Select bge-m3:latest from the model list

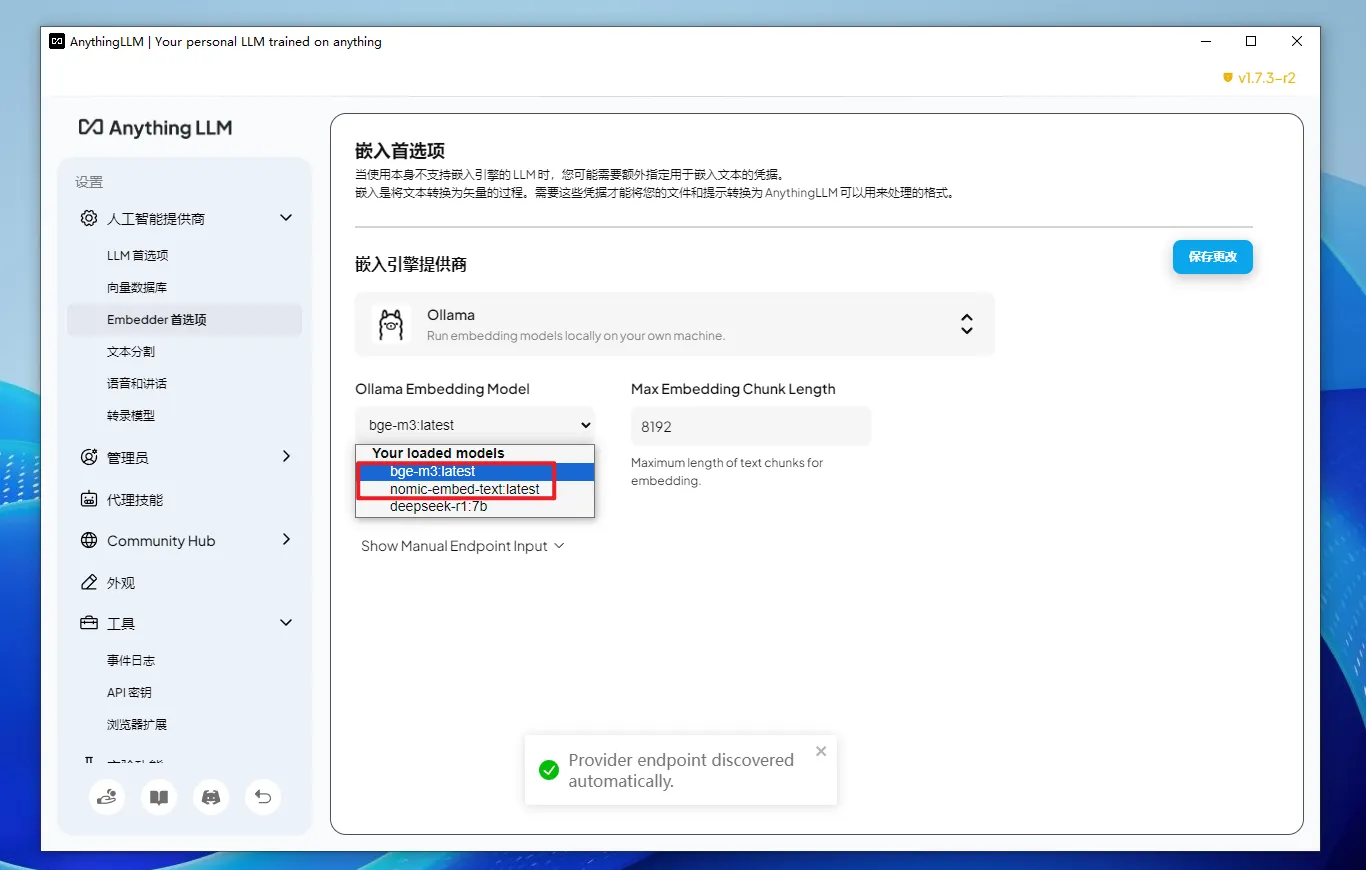click(475, 471)
